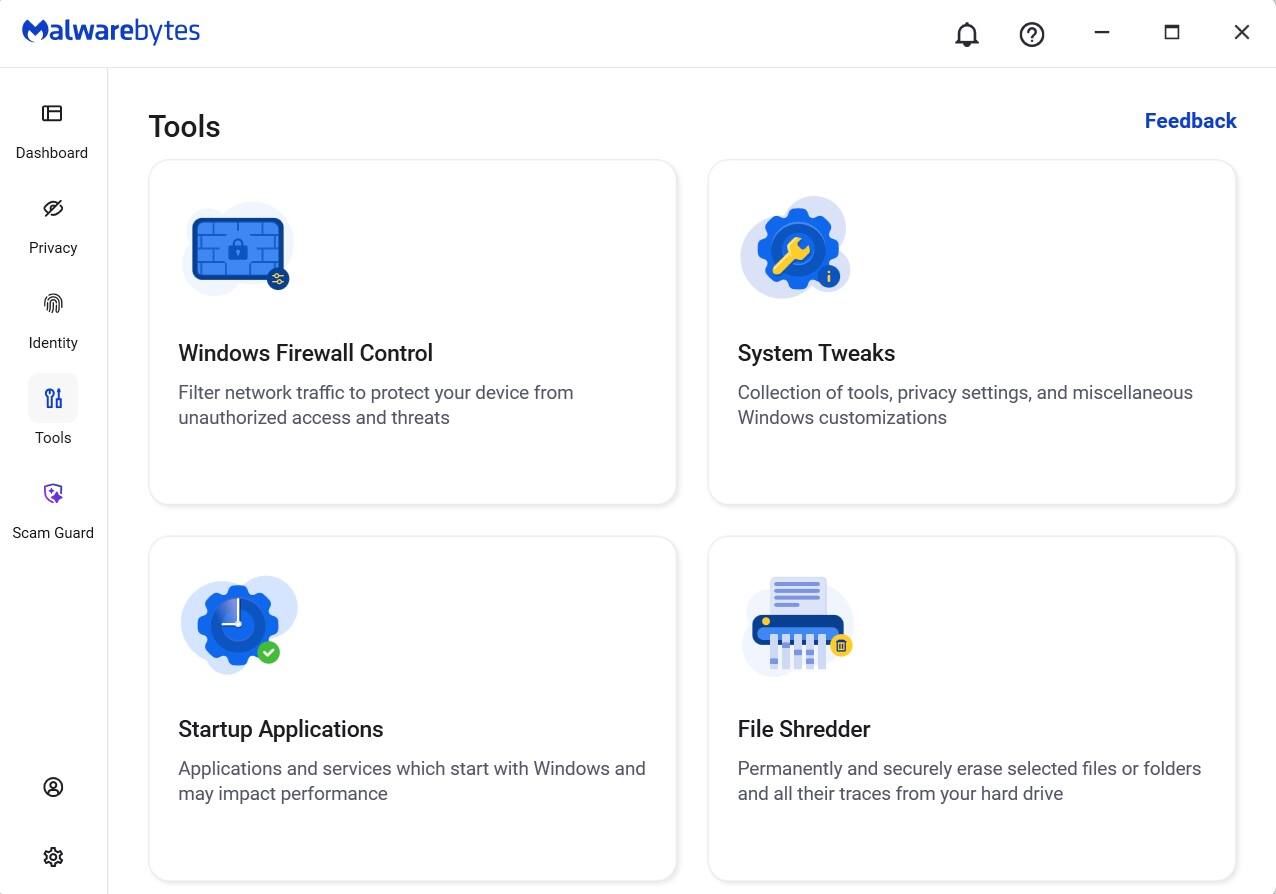Minimize the Malwarebytes window

coord(1102,32)
